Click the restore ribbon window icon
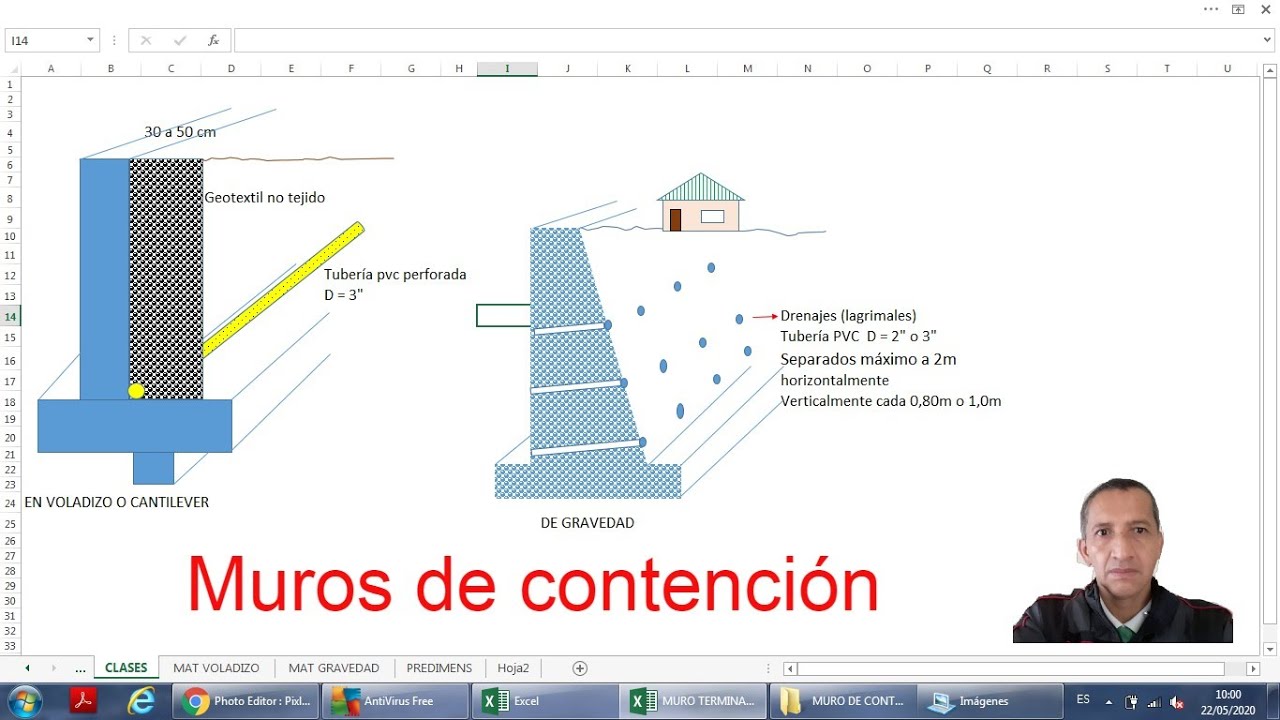This screenshot has width=1280, height=720. 1238,9
